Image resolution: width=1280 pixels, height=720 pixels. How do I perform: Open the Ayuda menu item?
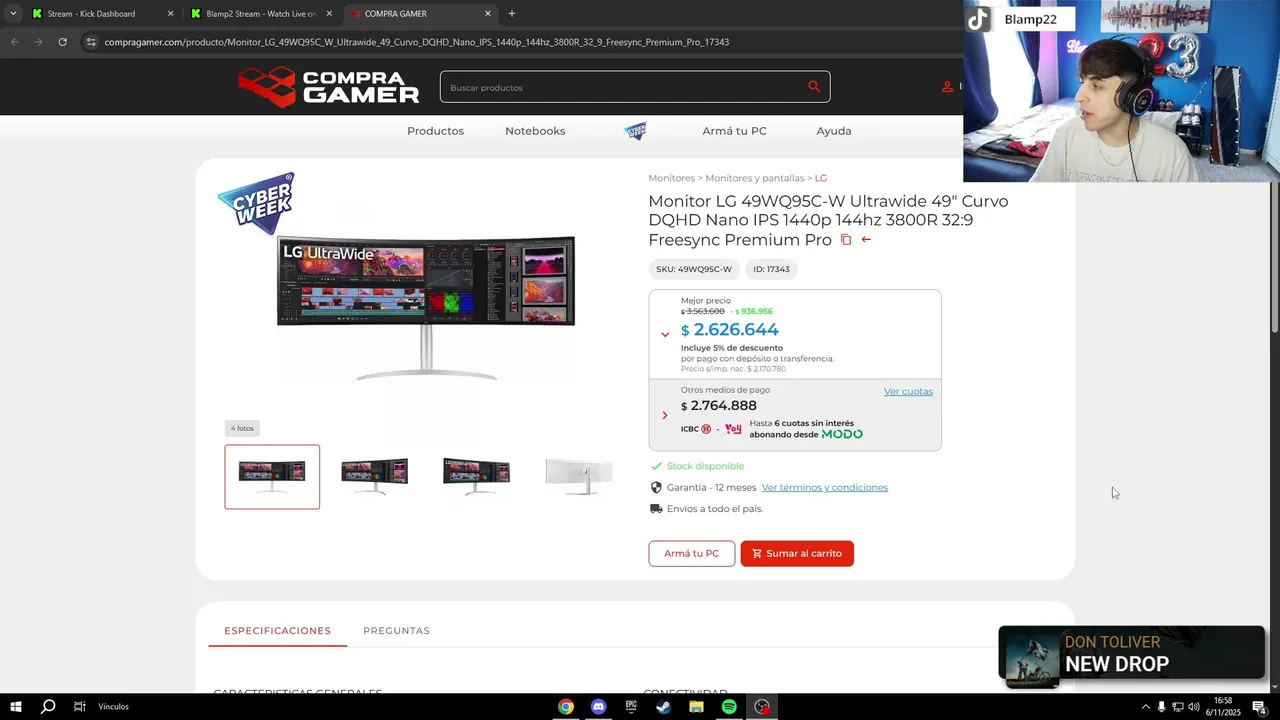pyautogui.click(x=834, y=131)
